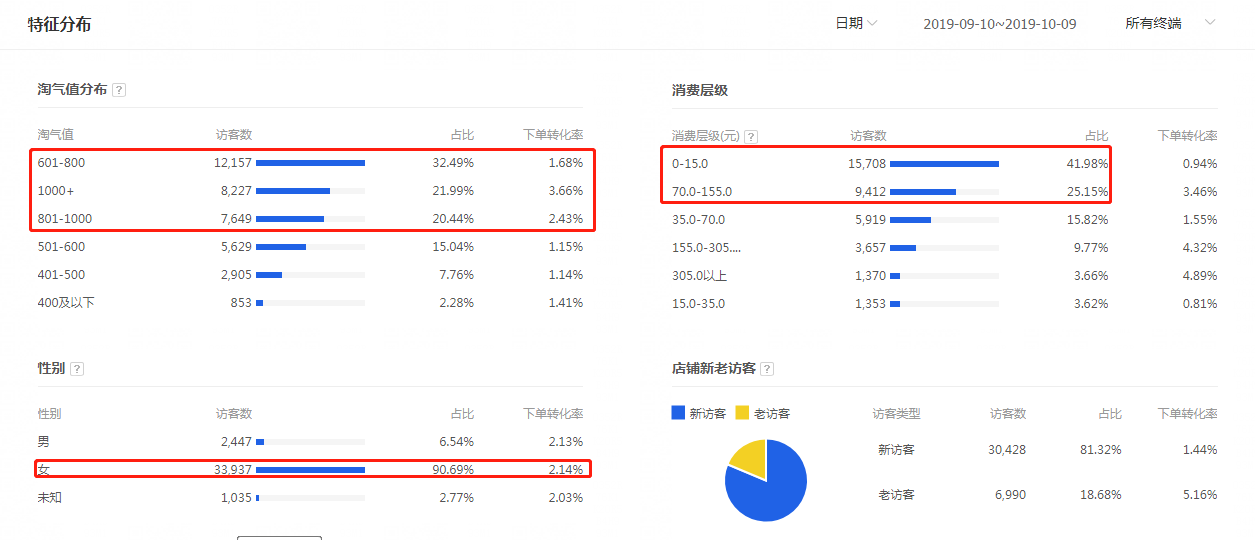
Task: Click the yellow pie chart slice
Action: tap(750, 455)
